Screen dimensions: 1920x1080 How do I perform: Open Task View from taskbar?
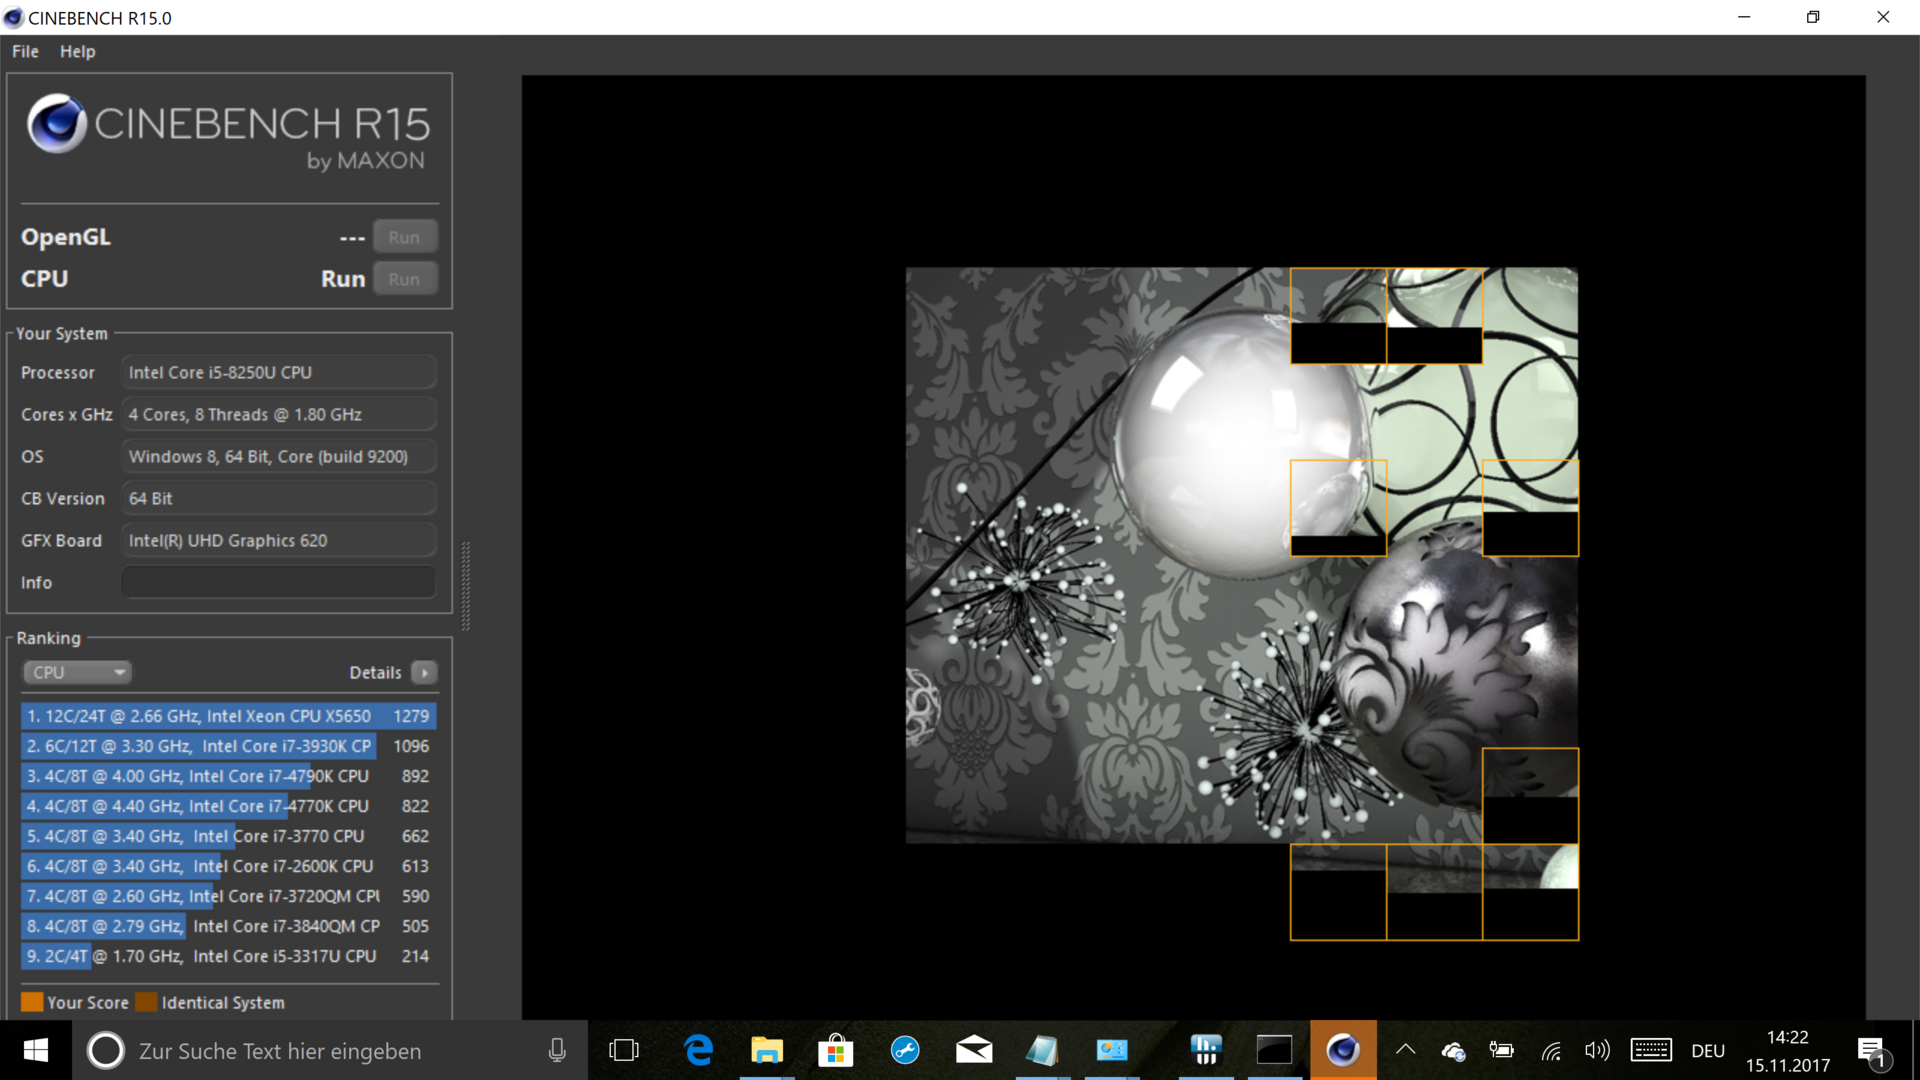click(624, 1050)
